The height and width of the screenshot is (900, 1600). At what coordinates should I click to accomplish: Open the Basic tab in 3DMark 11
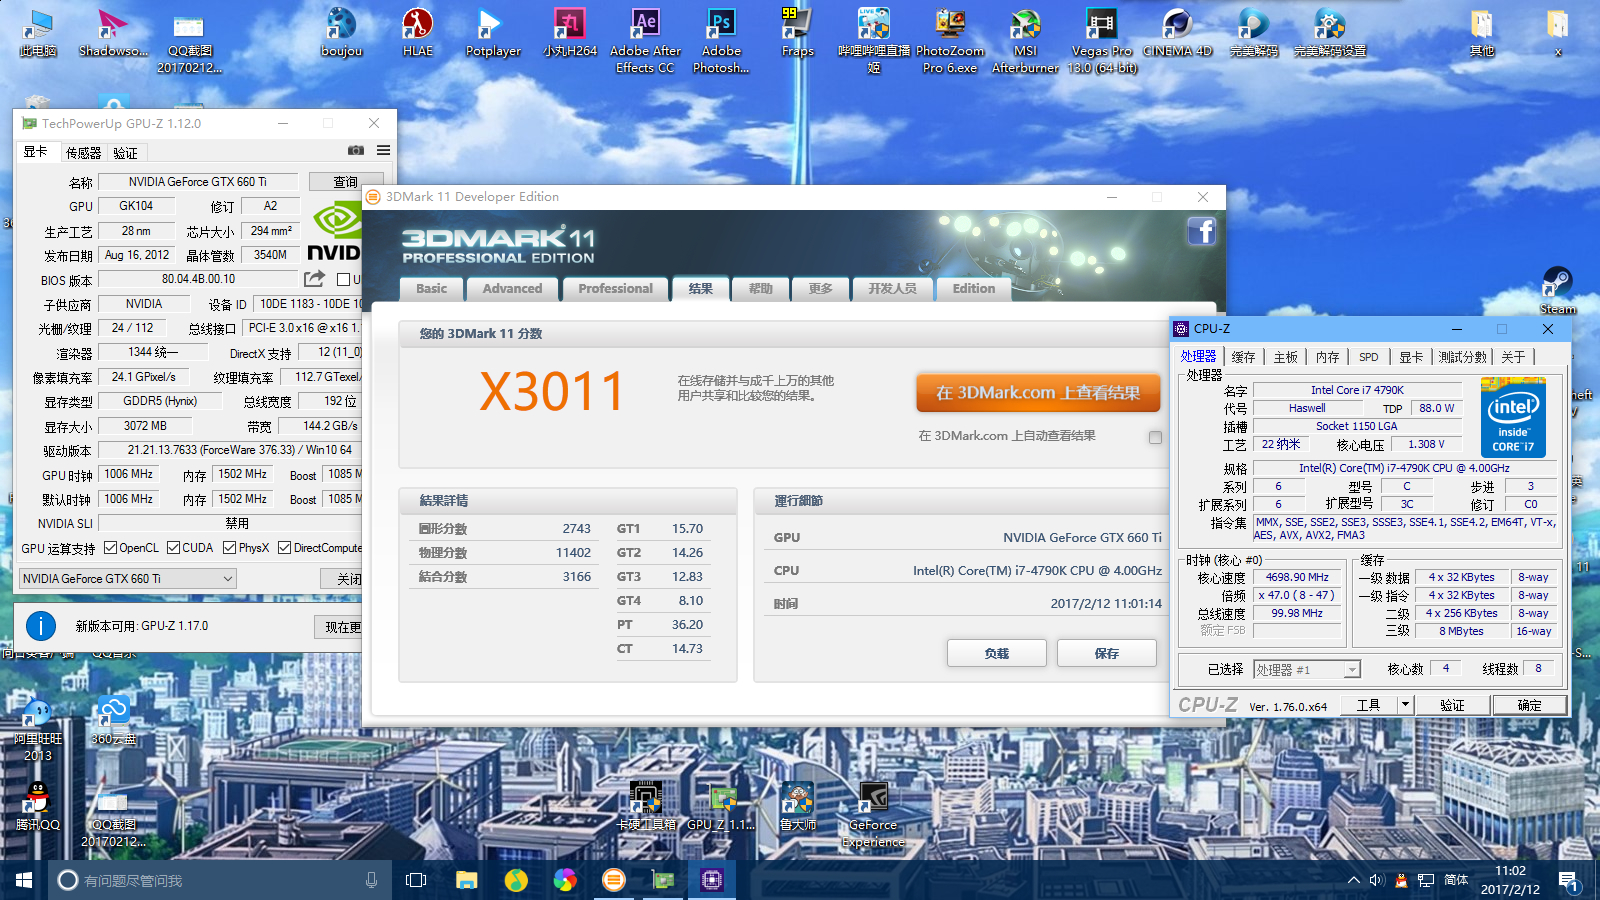[x=432, y=289]
